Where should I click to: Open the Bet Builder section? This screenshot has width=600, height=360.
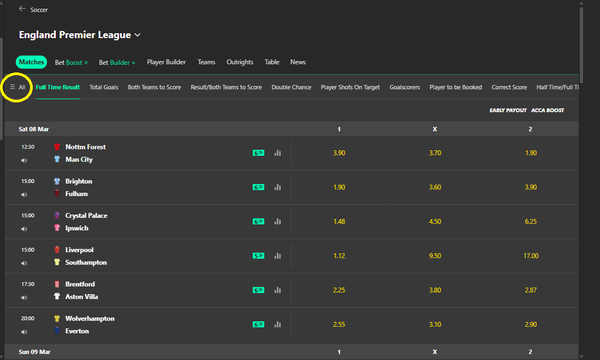117,62
